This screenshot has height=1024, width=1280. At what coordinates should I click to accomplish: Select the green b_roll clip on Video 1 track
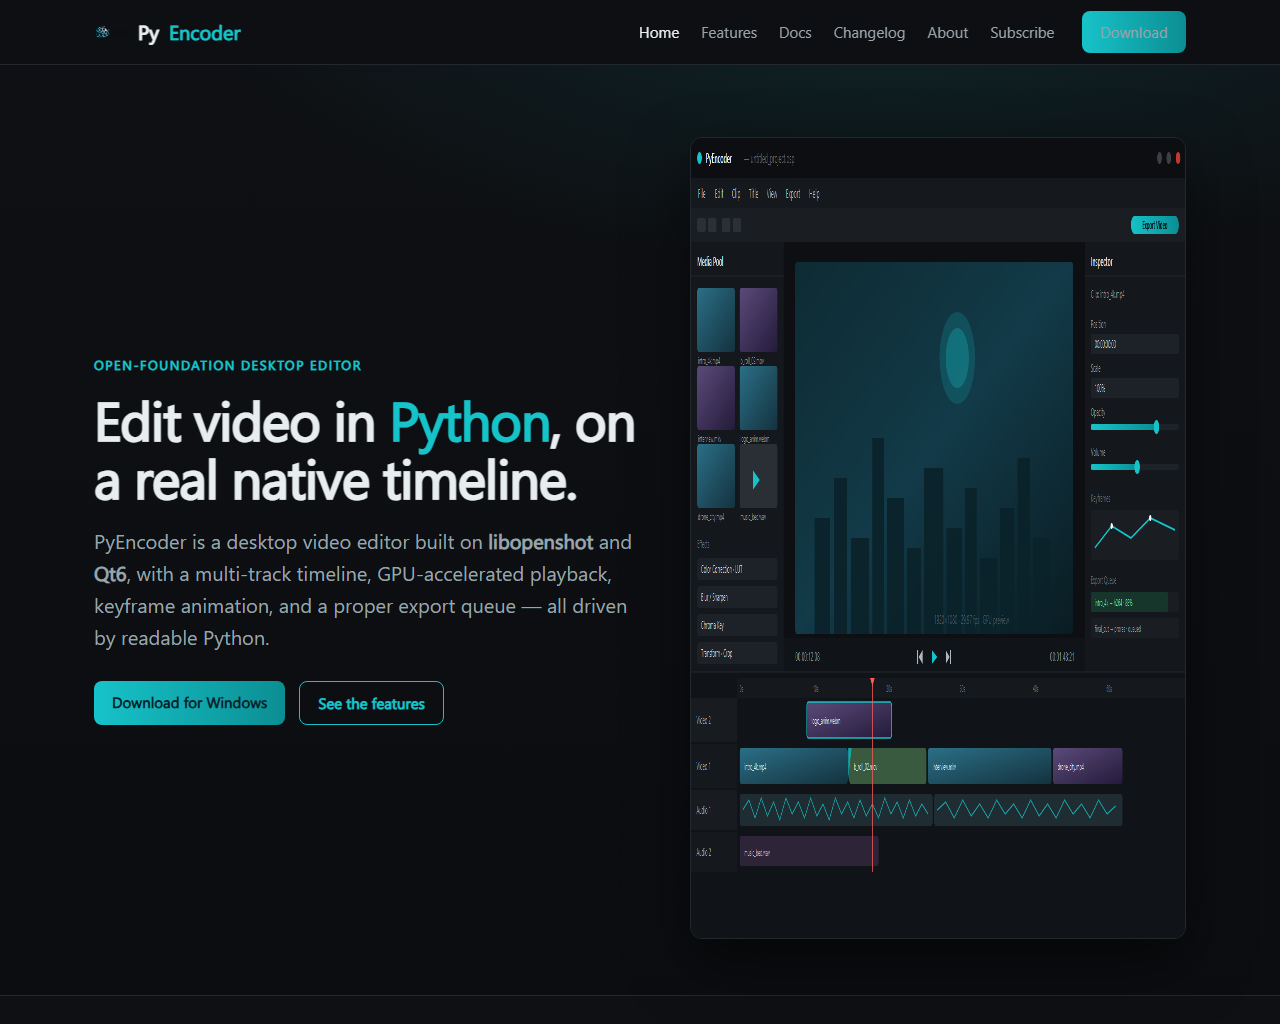pyautogui.click(x=888, y=766)
